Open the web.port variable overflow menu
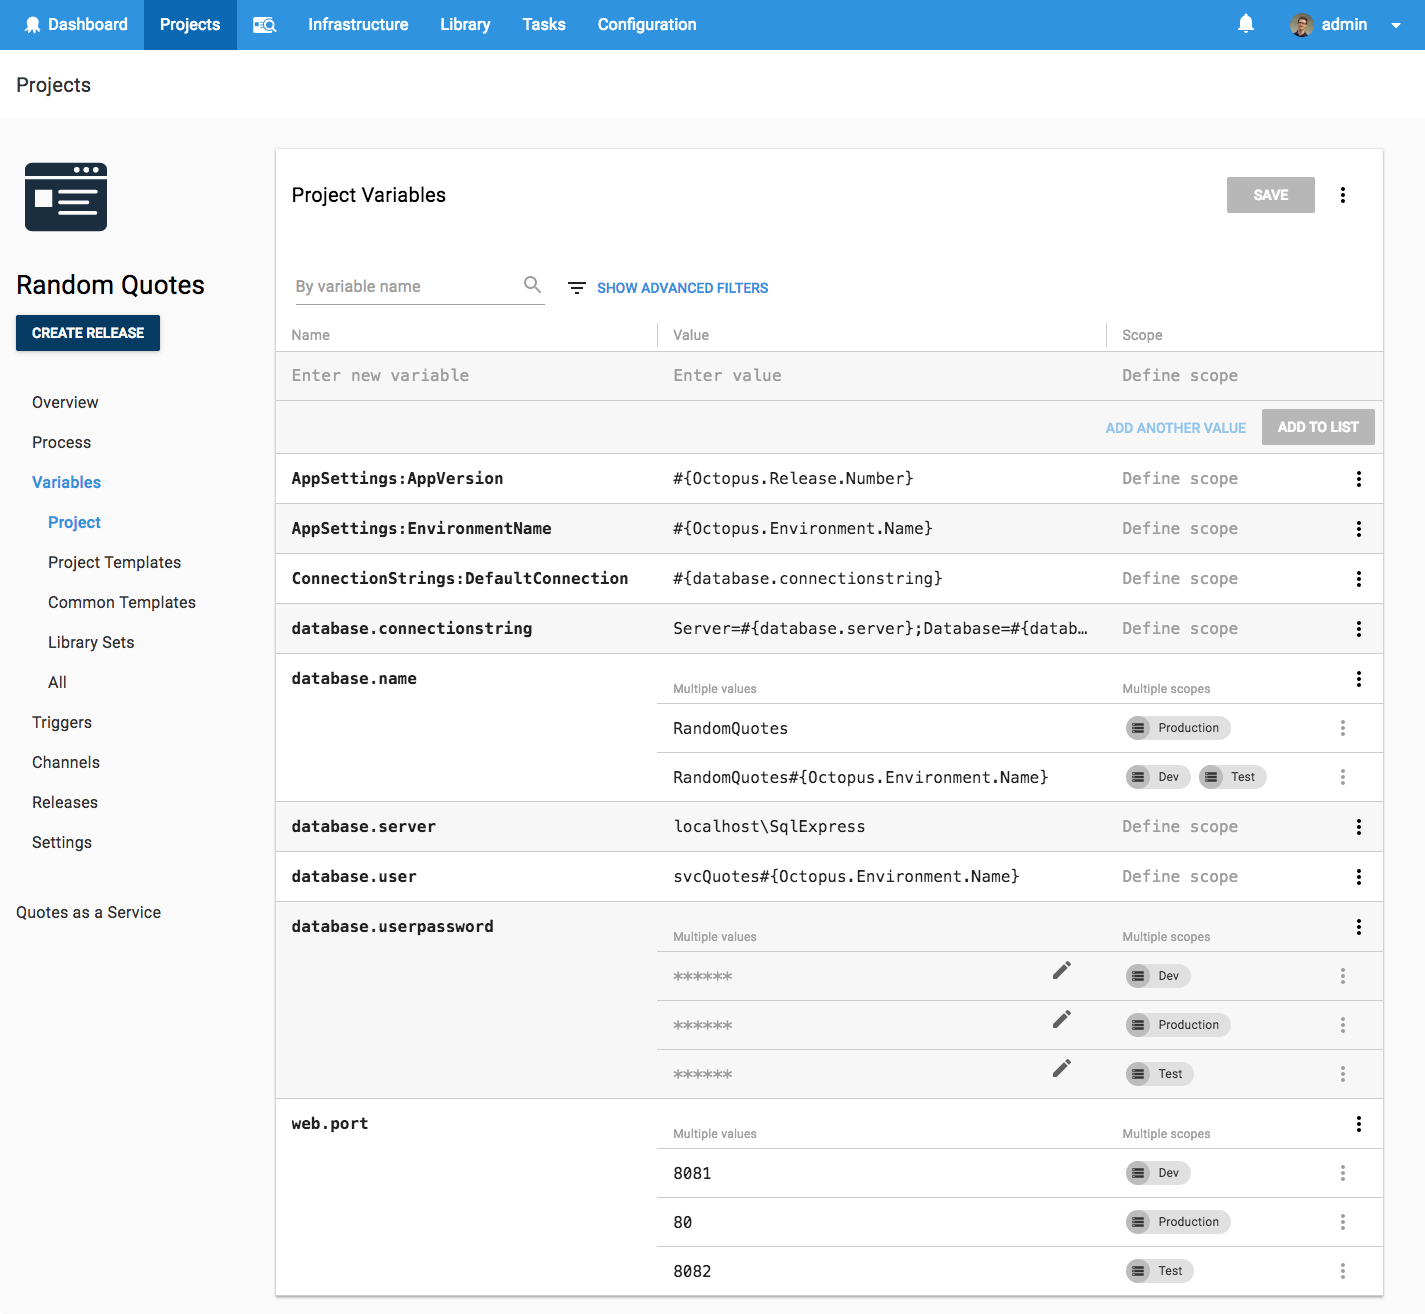 tap(1358, 1124)
